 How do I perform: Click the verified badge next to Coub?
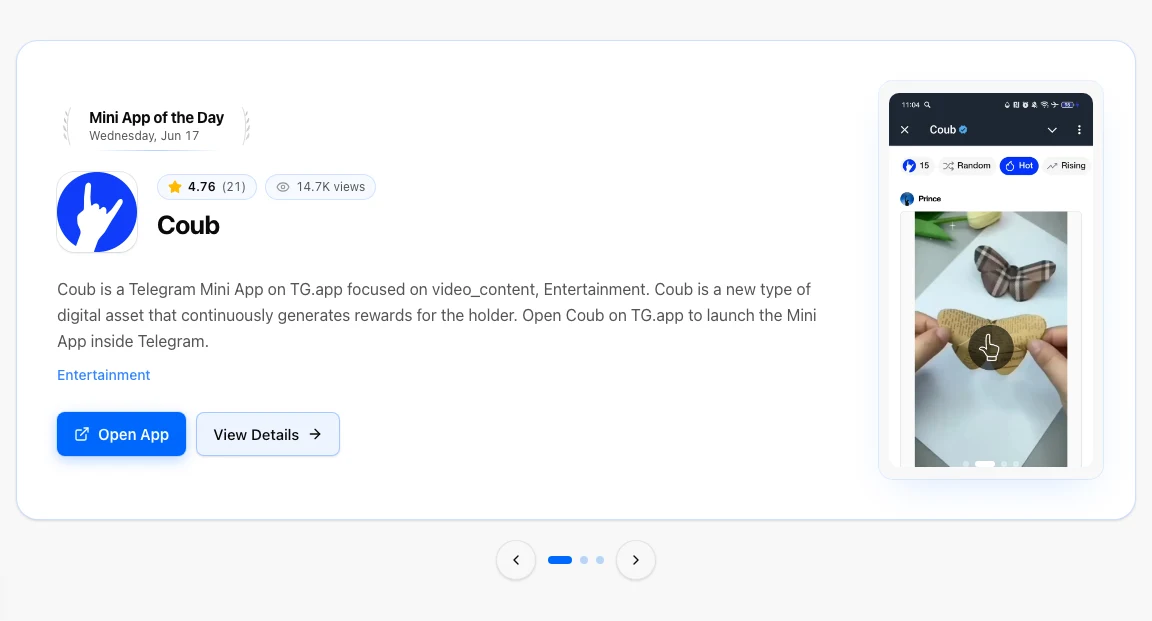(x=963, y=130)
